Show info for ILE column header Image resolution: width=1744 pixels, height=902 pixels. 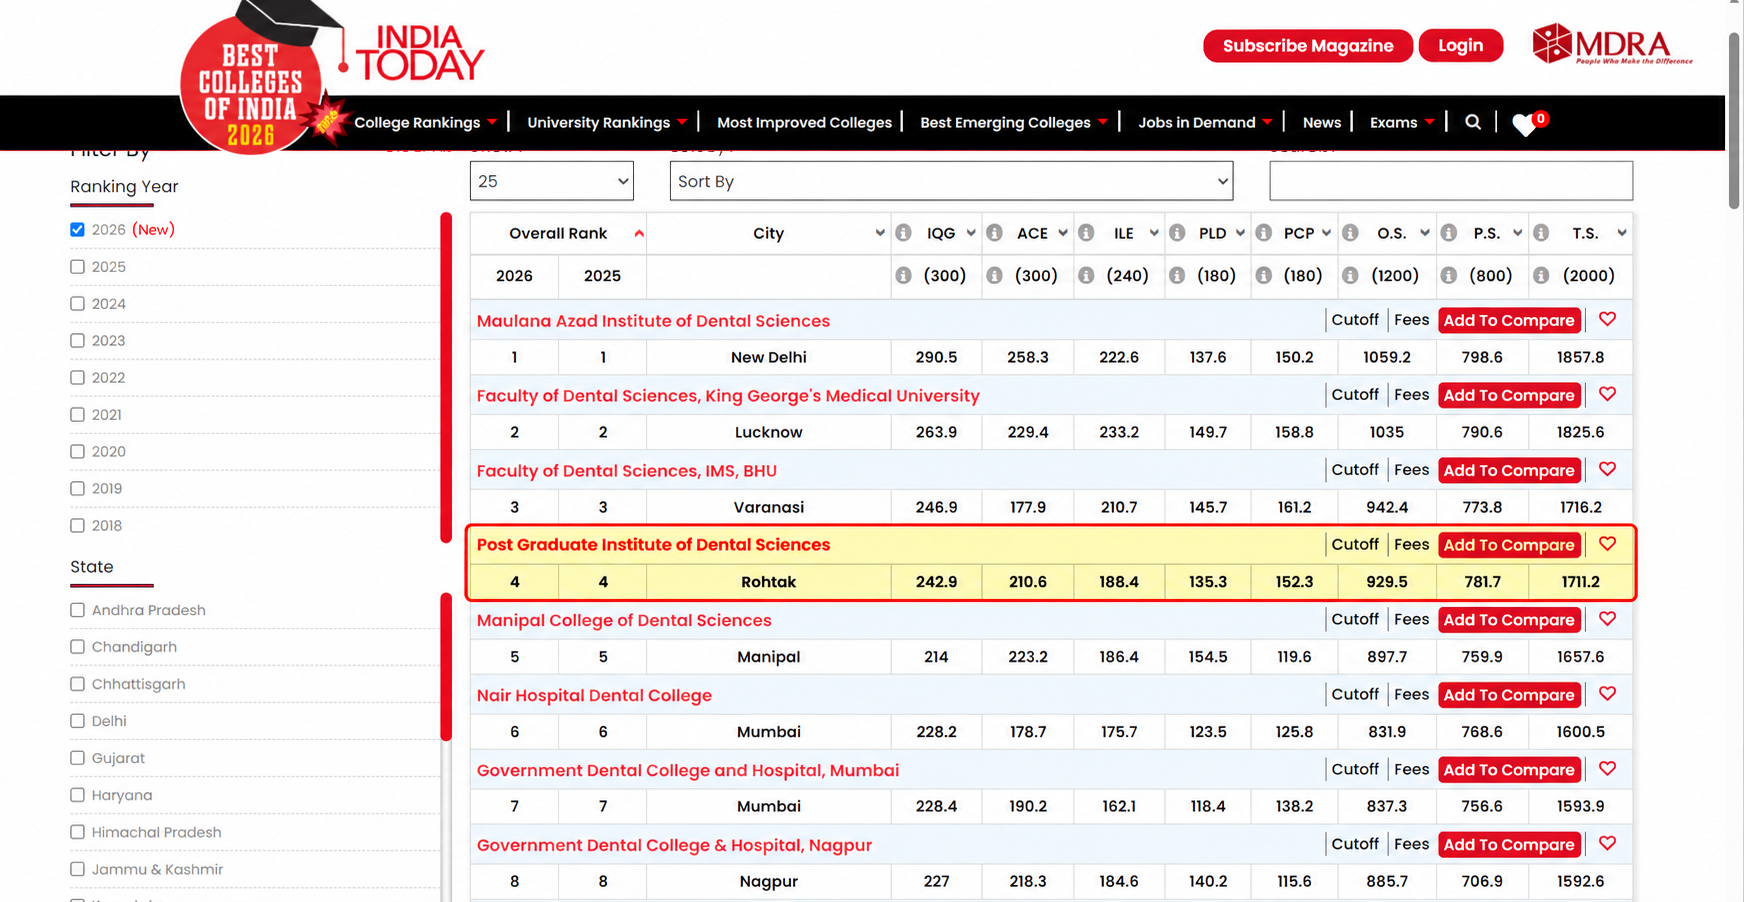point(1086,233)
